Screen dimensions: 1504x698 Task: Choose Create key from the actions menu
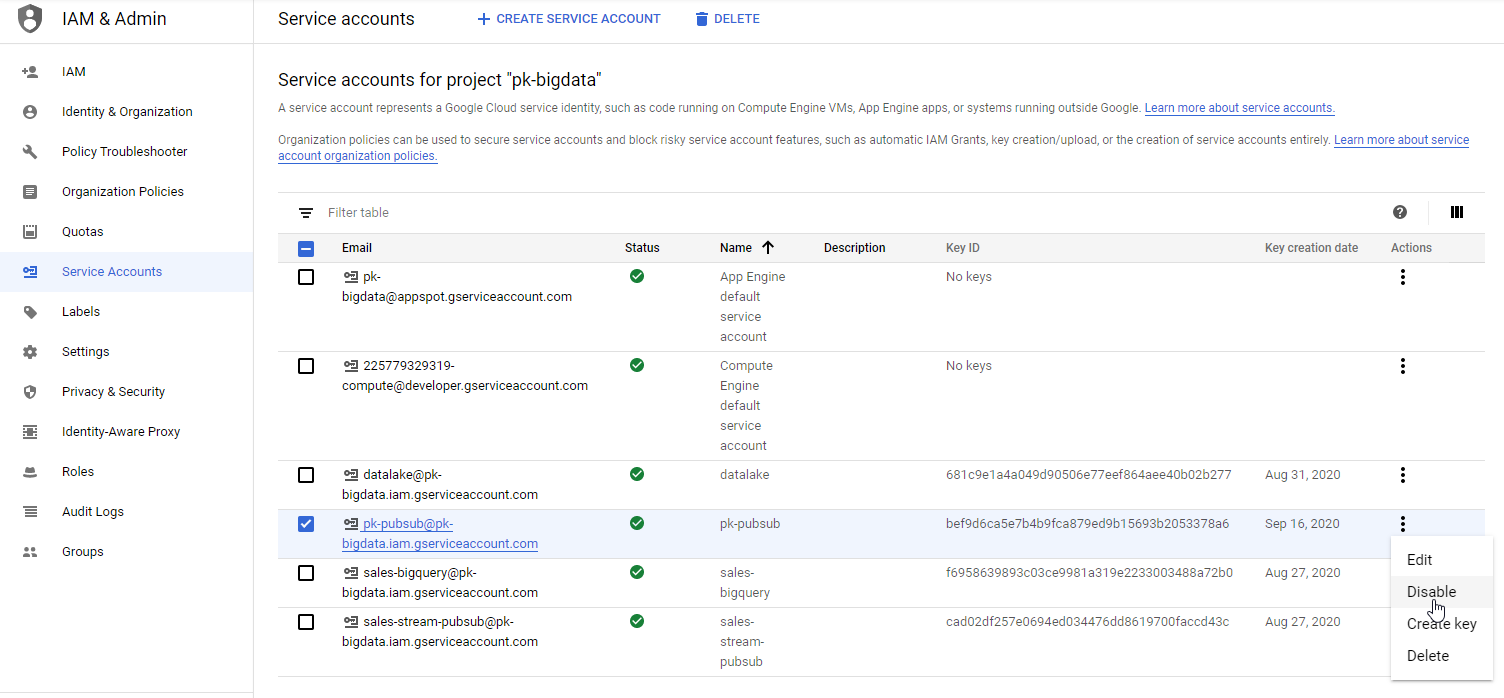[1441, 624]
